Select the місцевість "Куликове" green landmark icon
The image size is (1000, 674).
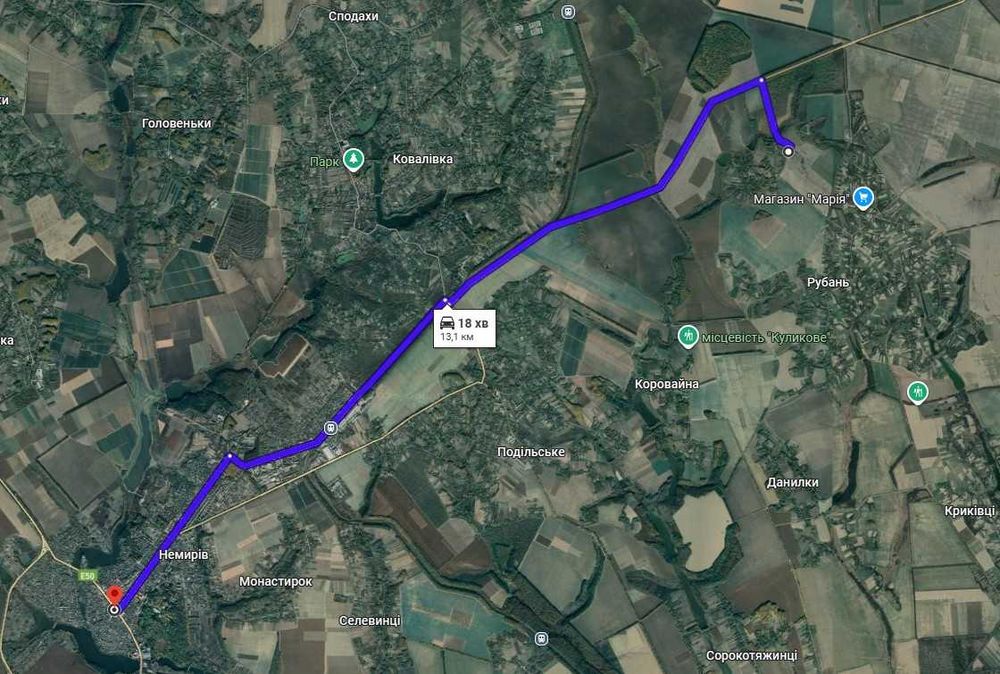tap(688, 335)
